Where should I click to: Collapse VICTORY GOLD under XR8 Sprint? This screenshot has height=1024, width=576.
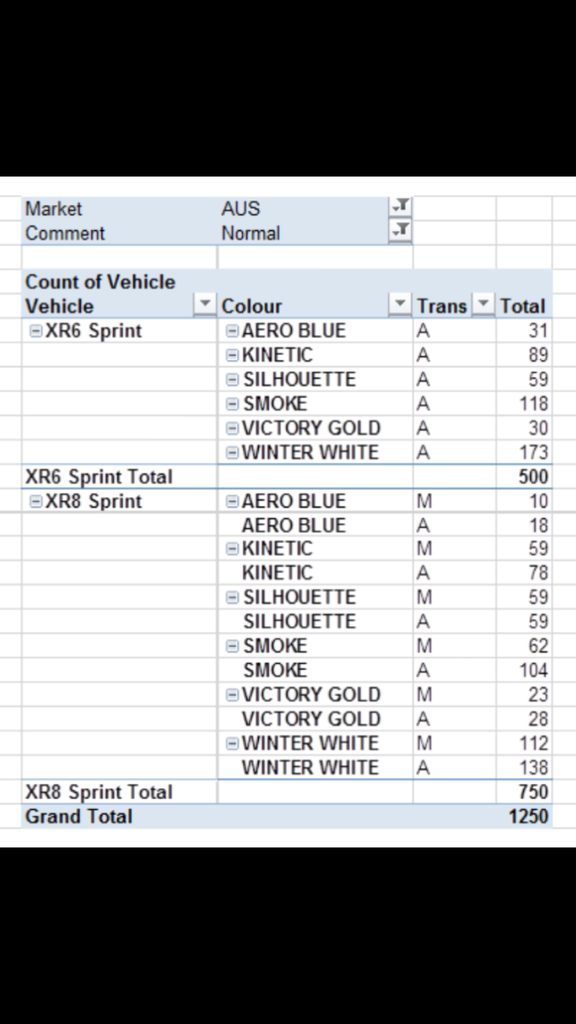232,695
